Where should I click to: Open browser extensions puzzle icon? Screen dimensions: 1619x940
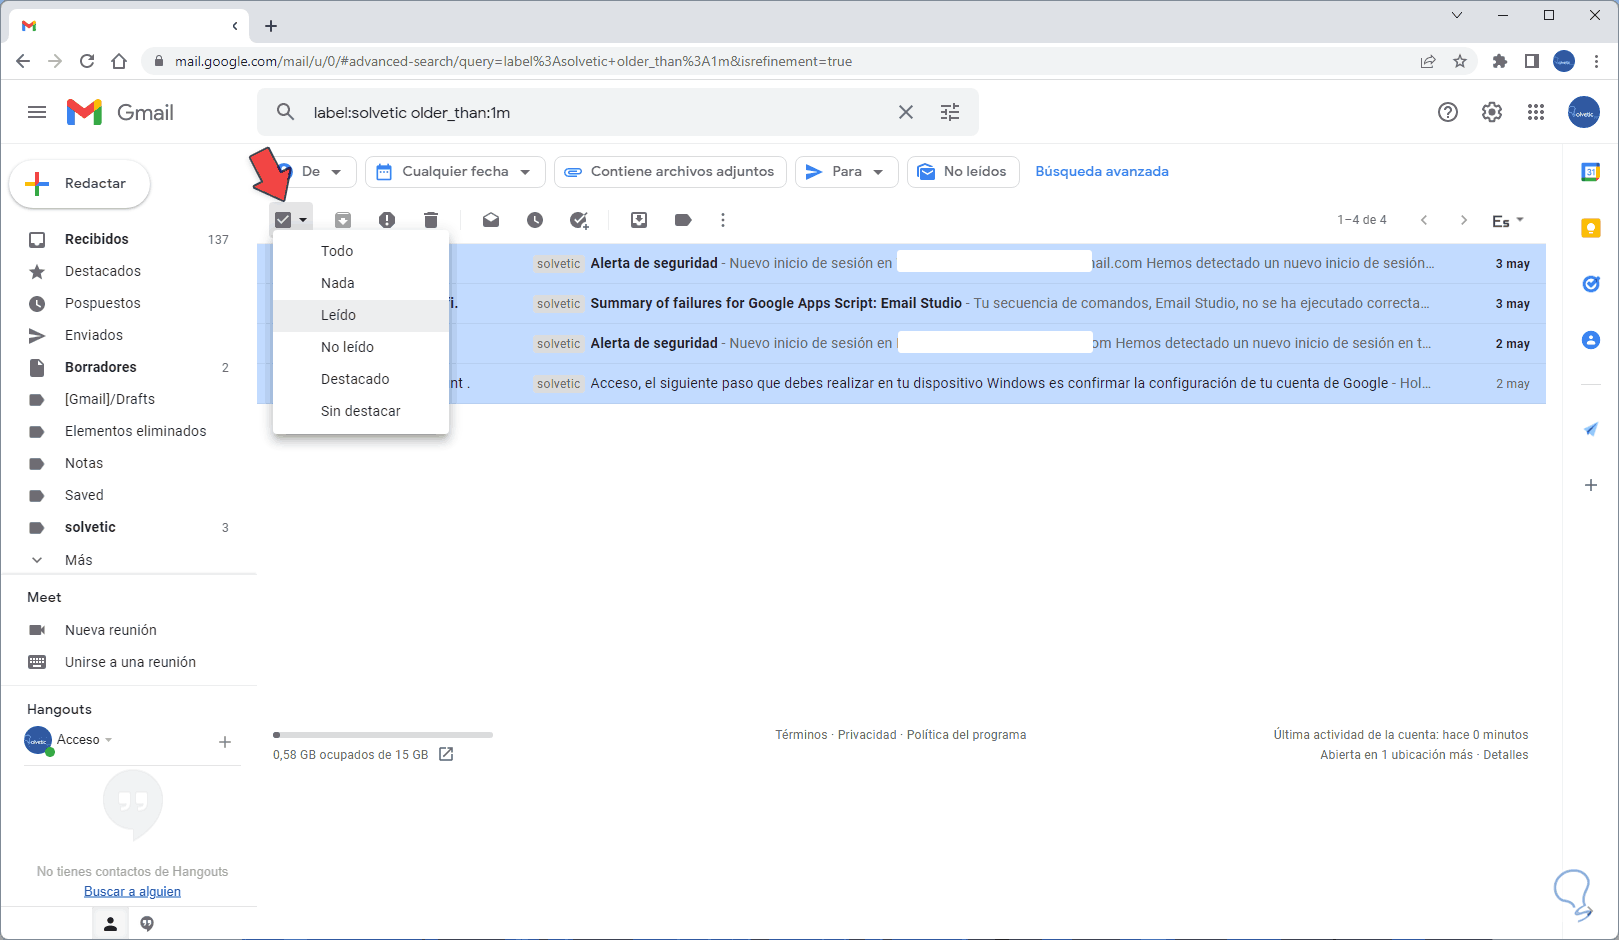1499,61
